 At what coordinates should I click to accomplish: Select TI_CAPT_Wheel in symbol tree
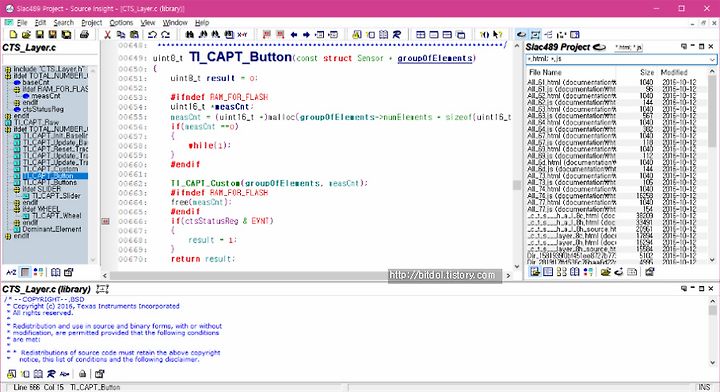pyautogui.click(x=56, y=215)
